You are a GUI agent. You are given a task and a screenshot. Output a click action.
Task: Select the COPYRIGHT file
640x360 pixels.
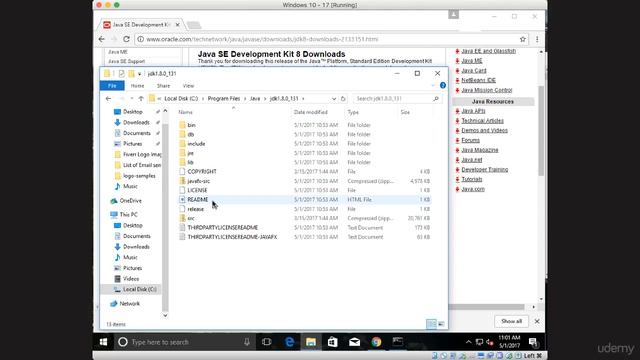pos(202,171)
